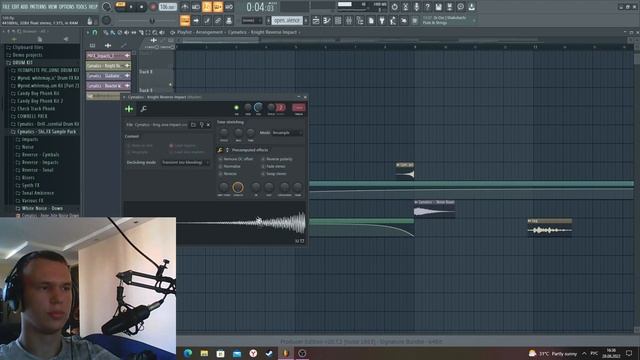Click the link/chain toolbar icon
This screenshot has height=360, width=640.
pos(218,20)
